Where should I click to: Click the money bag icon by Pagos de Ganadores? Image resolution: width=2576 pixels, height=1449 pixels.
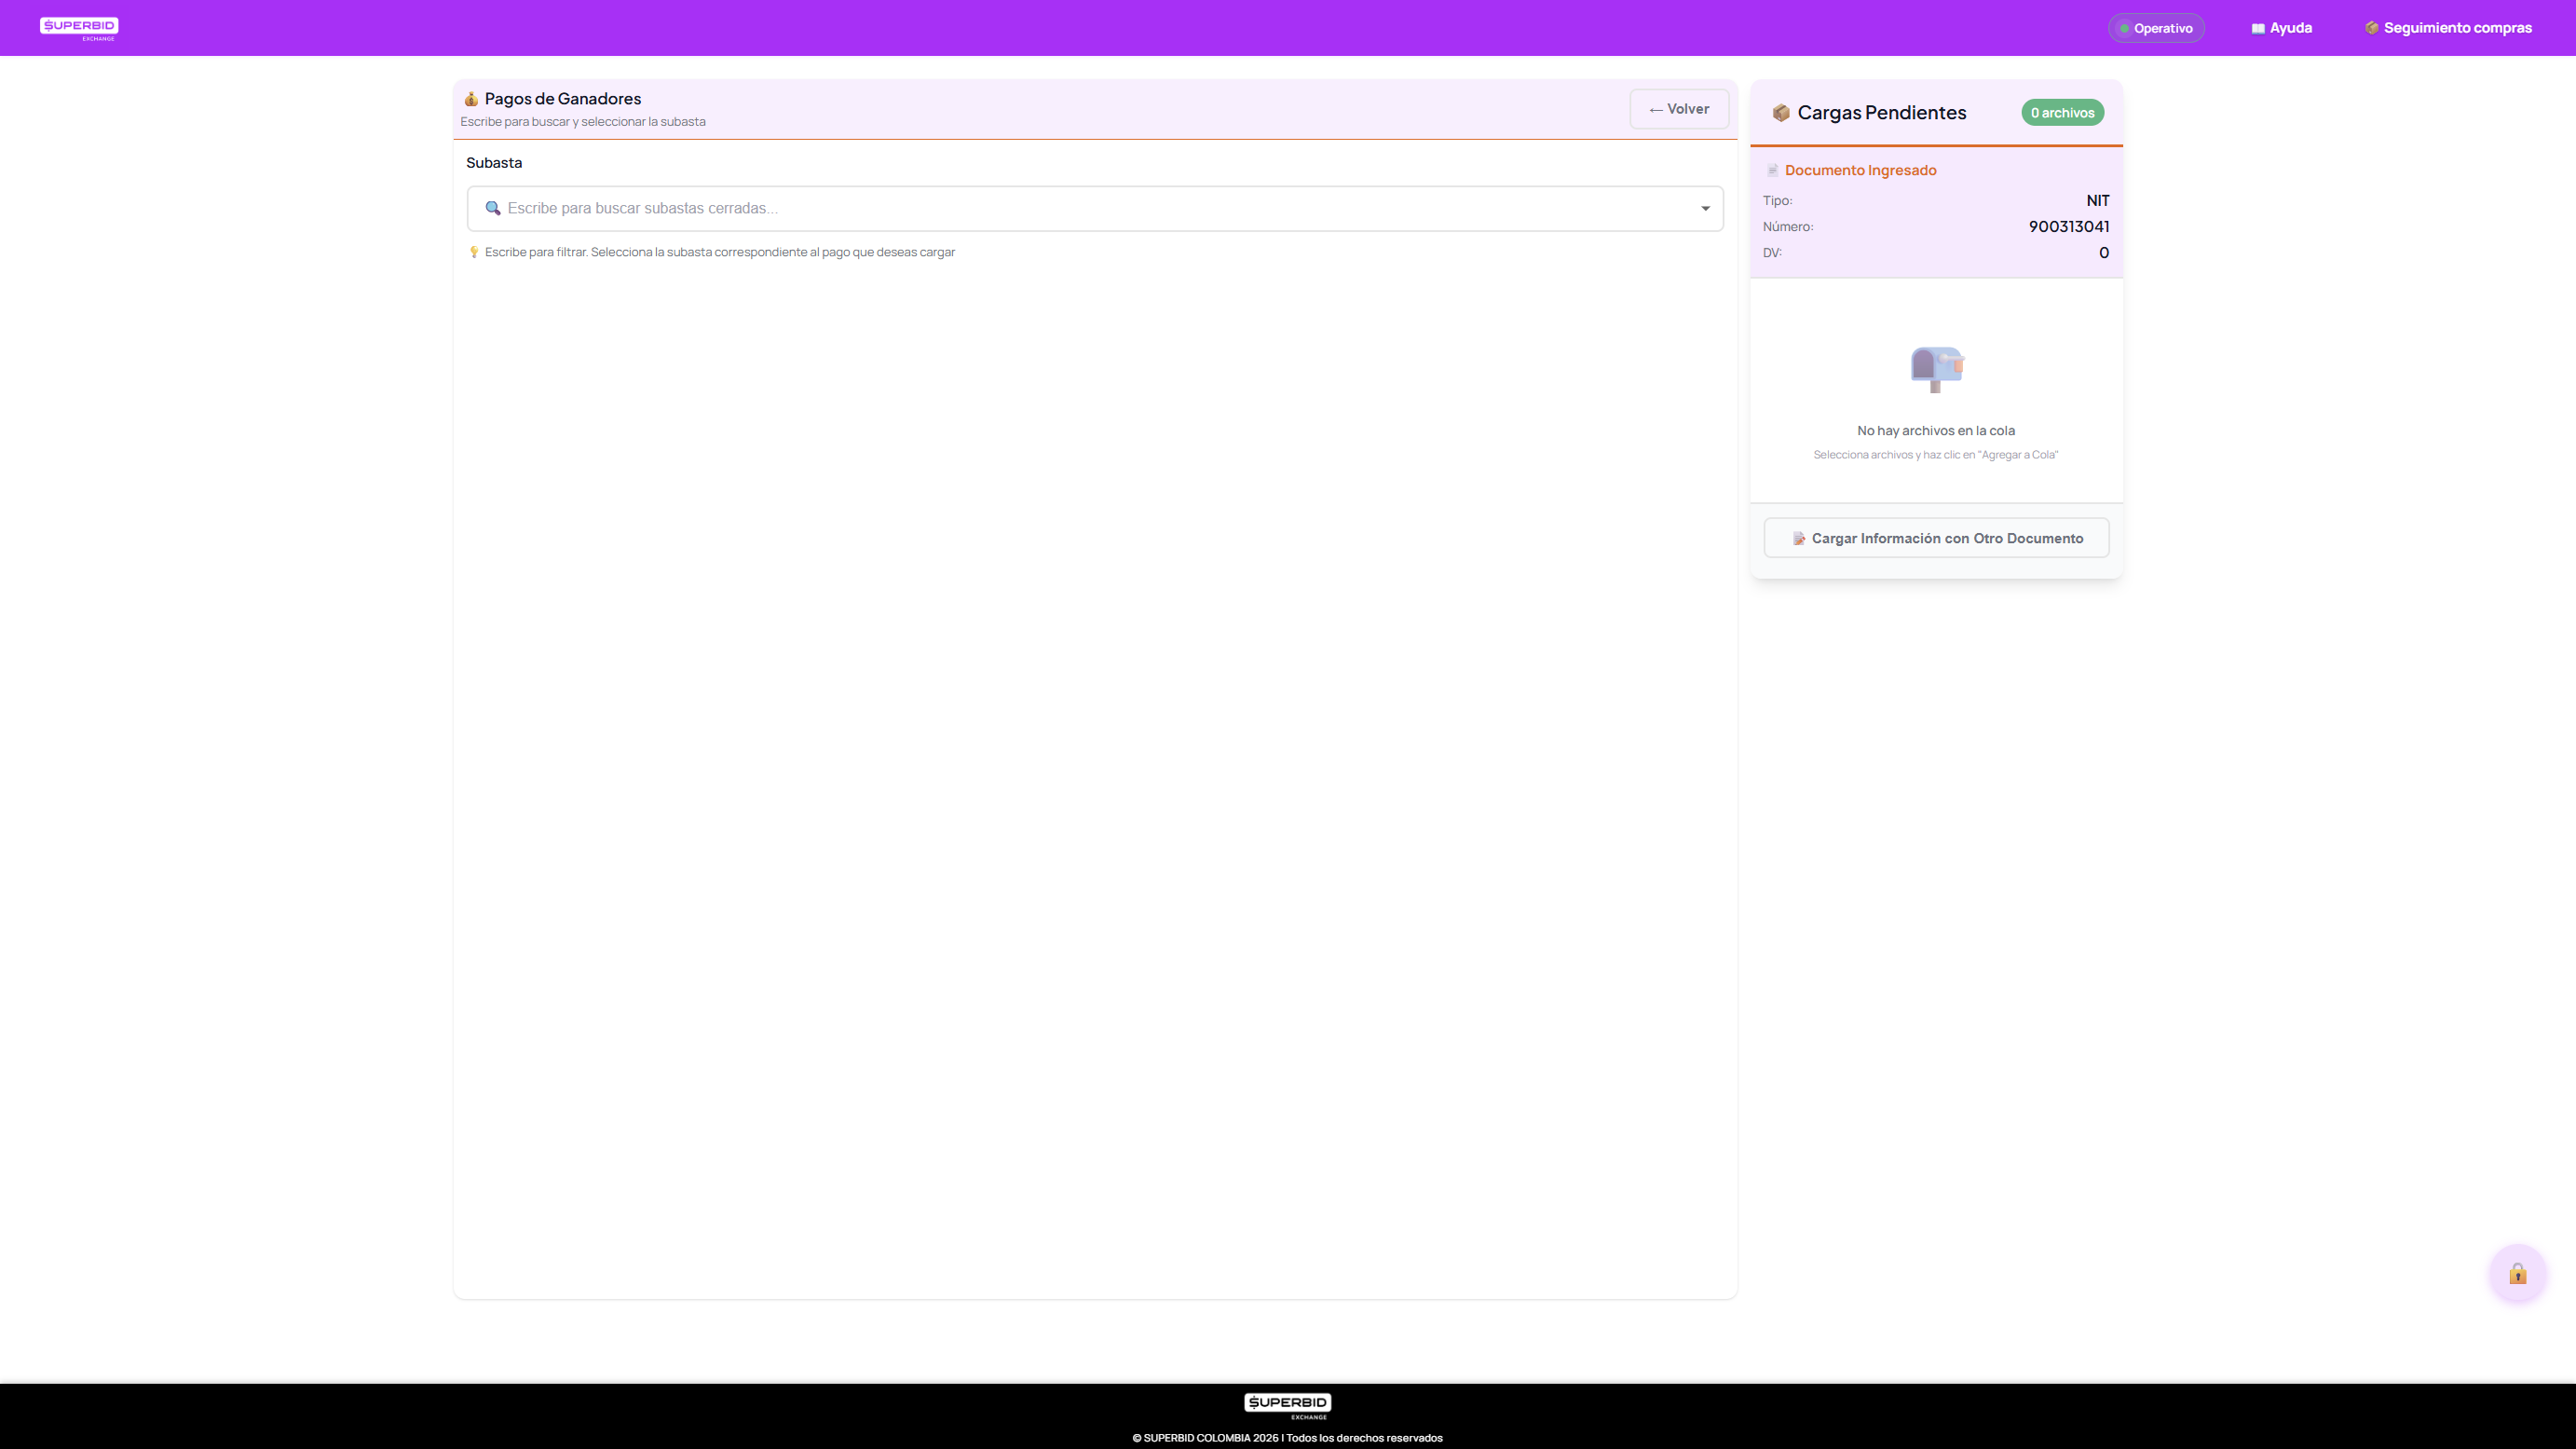coord(471,99)
